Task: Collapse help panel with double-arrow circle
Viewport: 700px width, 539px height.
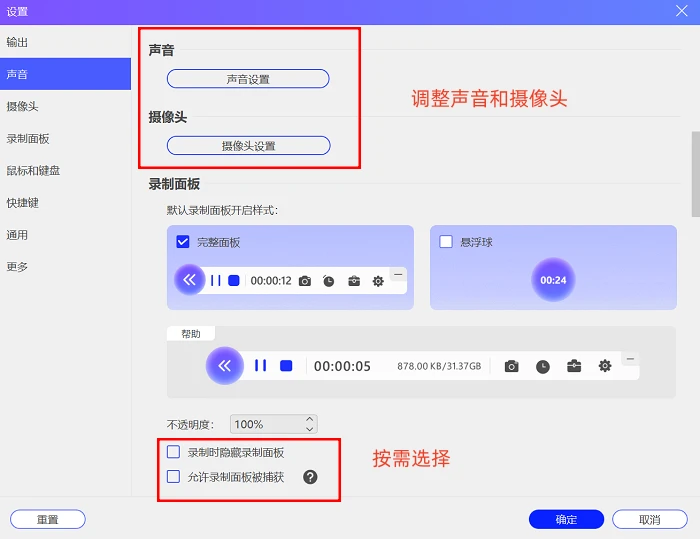Action: [225, 366]
